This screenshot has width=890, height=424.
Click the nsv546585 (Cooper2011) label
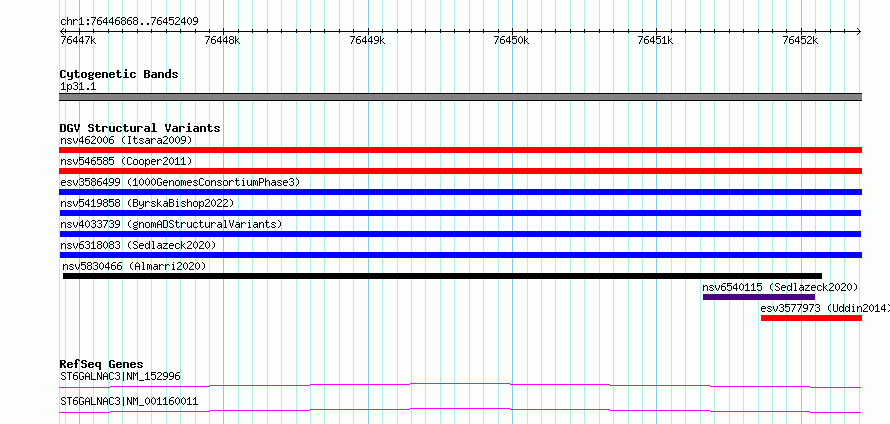tap(126, 161)
